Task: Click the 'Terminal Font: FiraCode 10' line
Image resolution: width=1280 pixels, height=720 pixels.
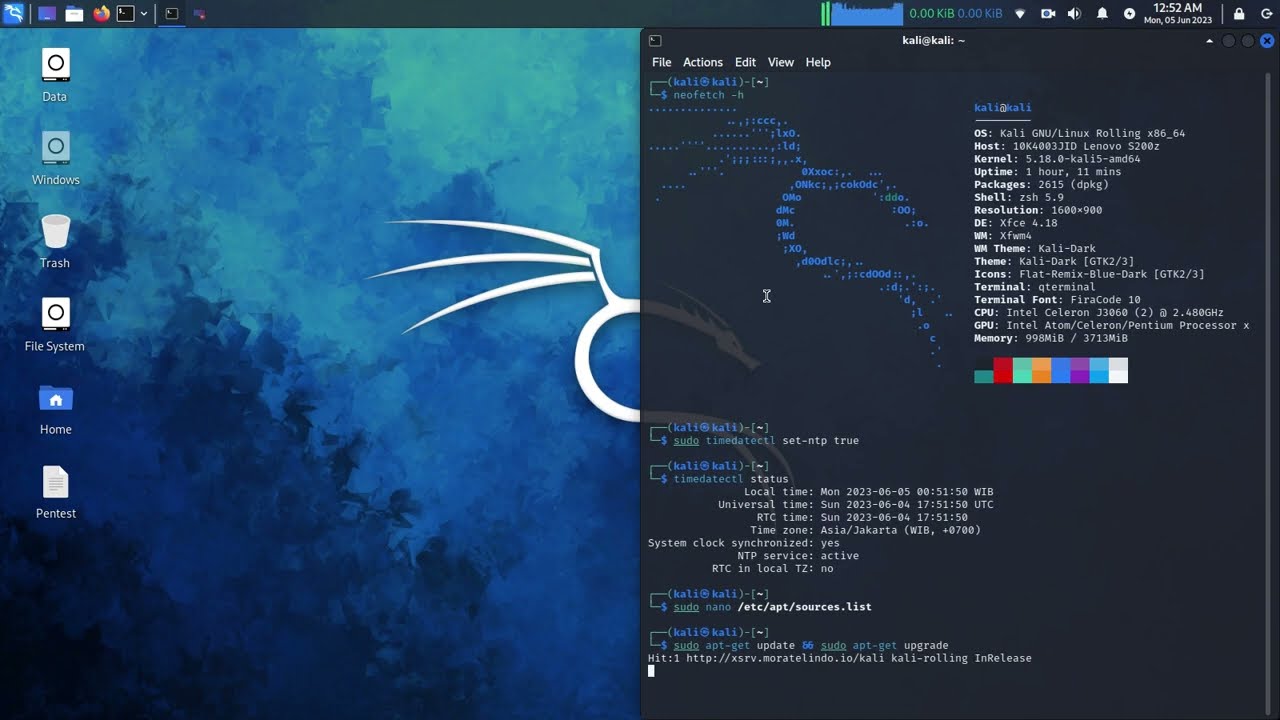Action: (1057, 300)
